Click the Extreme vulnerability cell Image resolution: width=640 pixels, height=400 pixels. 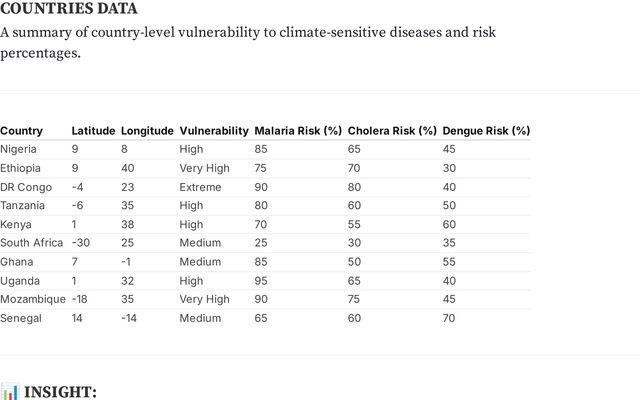[200, 187]
